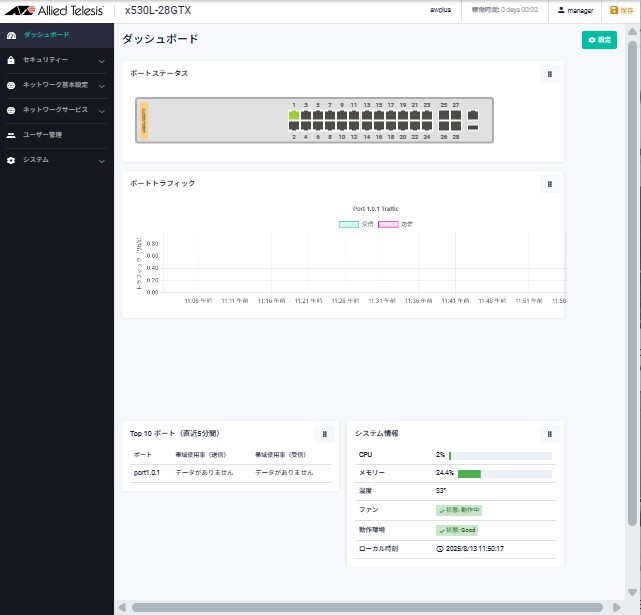Click the 保存 save button
Image resolution: width=641 pixels, height=615 pixels.
pyautogui.click(x=621, y=10)
